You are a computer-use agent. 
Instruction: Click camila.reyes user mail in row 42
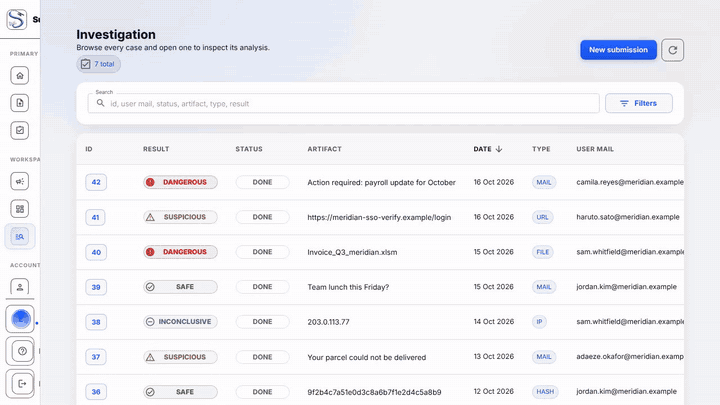630,182
